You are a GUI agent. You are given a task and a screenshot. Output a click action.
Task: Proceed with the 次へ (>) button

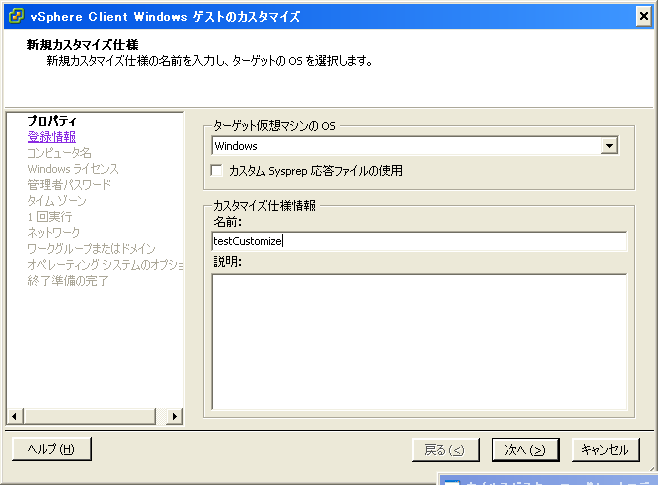click(x=525, y=450)
